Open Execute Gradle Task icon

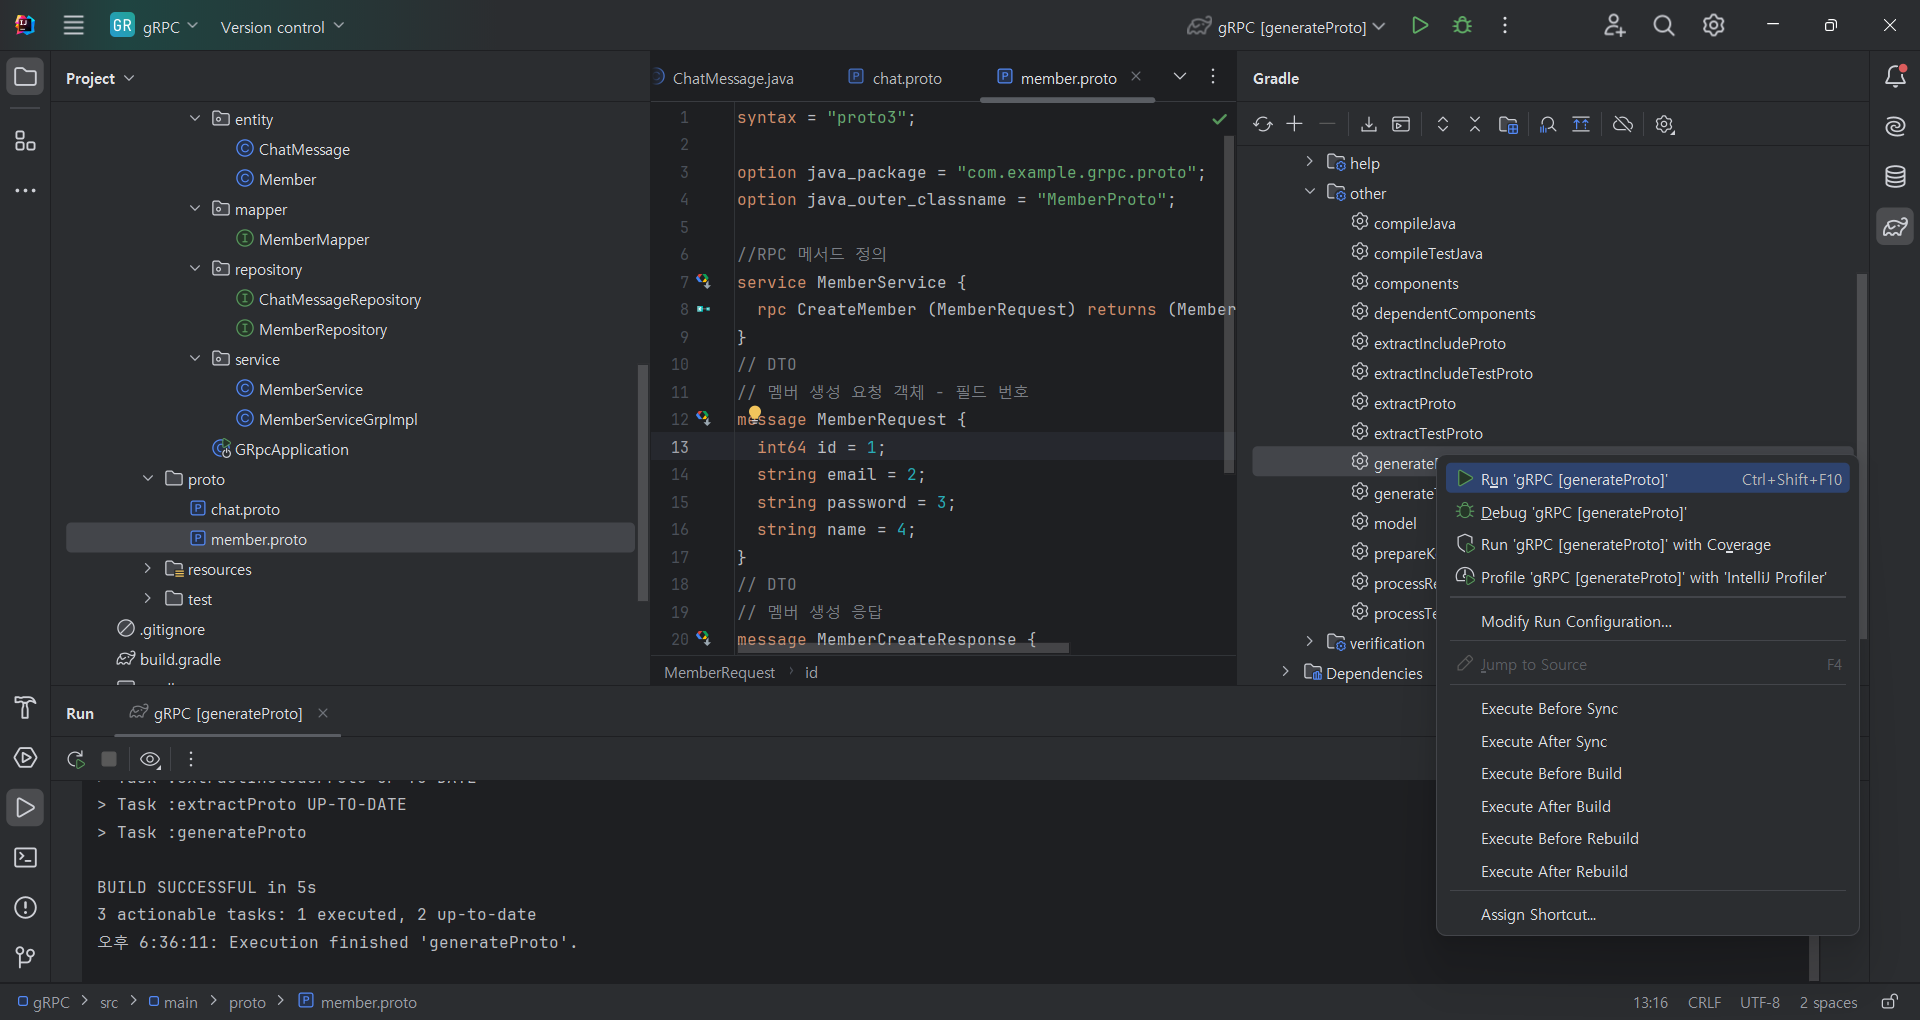click(x=1401, y=124)
